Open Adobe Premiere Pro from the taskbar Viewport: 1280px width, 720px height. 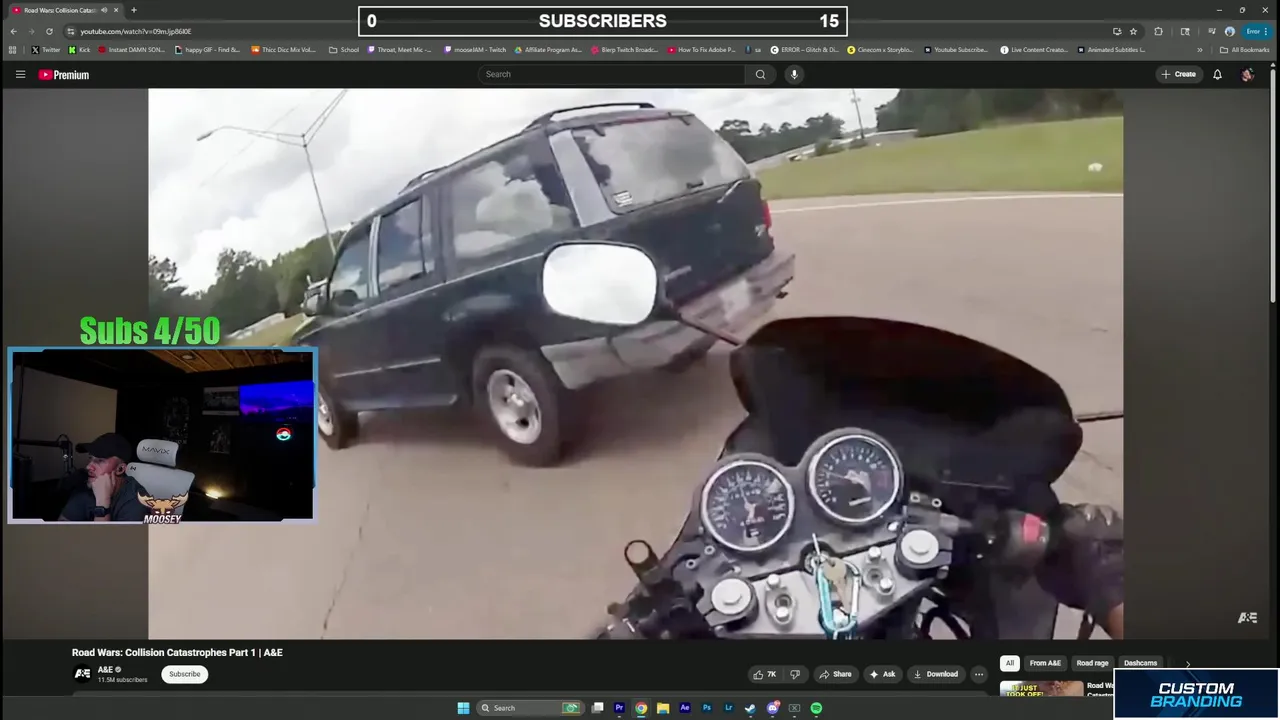tap(619, 708)
